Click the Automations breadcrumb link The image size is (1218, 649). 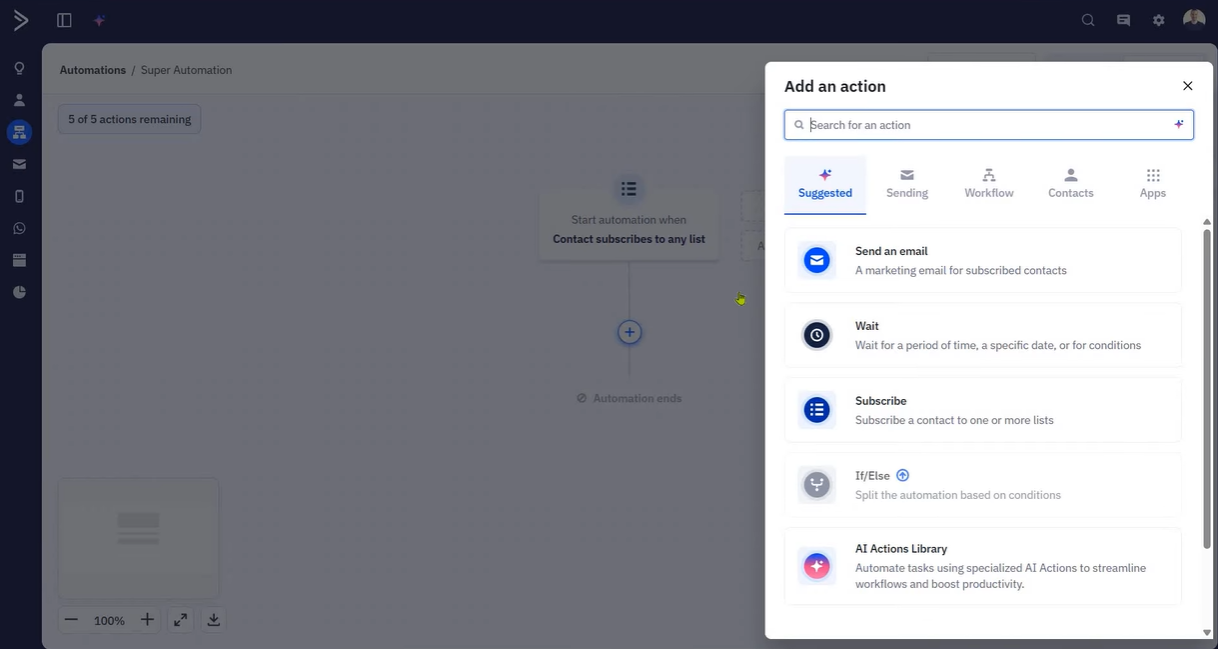coord(93,70)
